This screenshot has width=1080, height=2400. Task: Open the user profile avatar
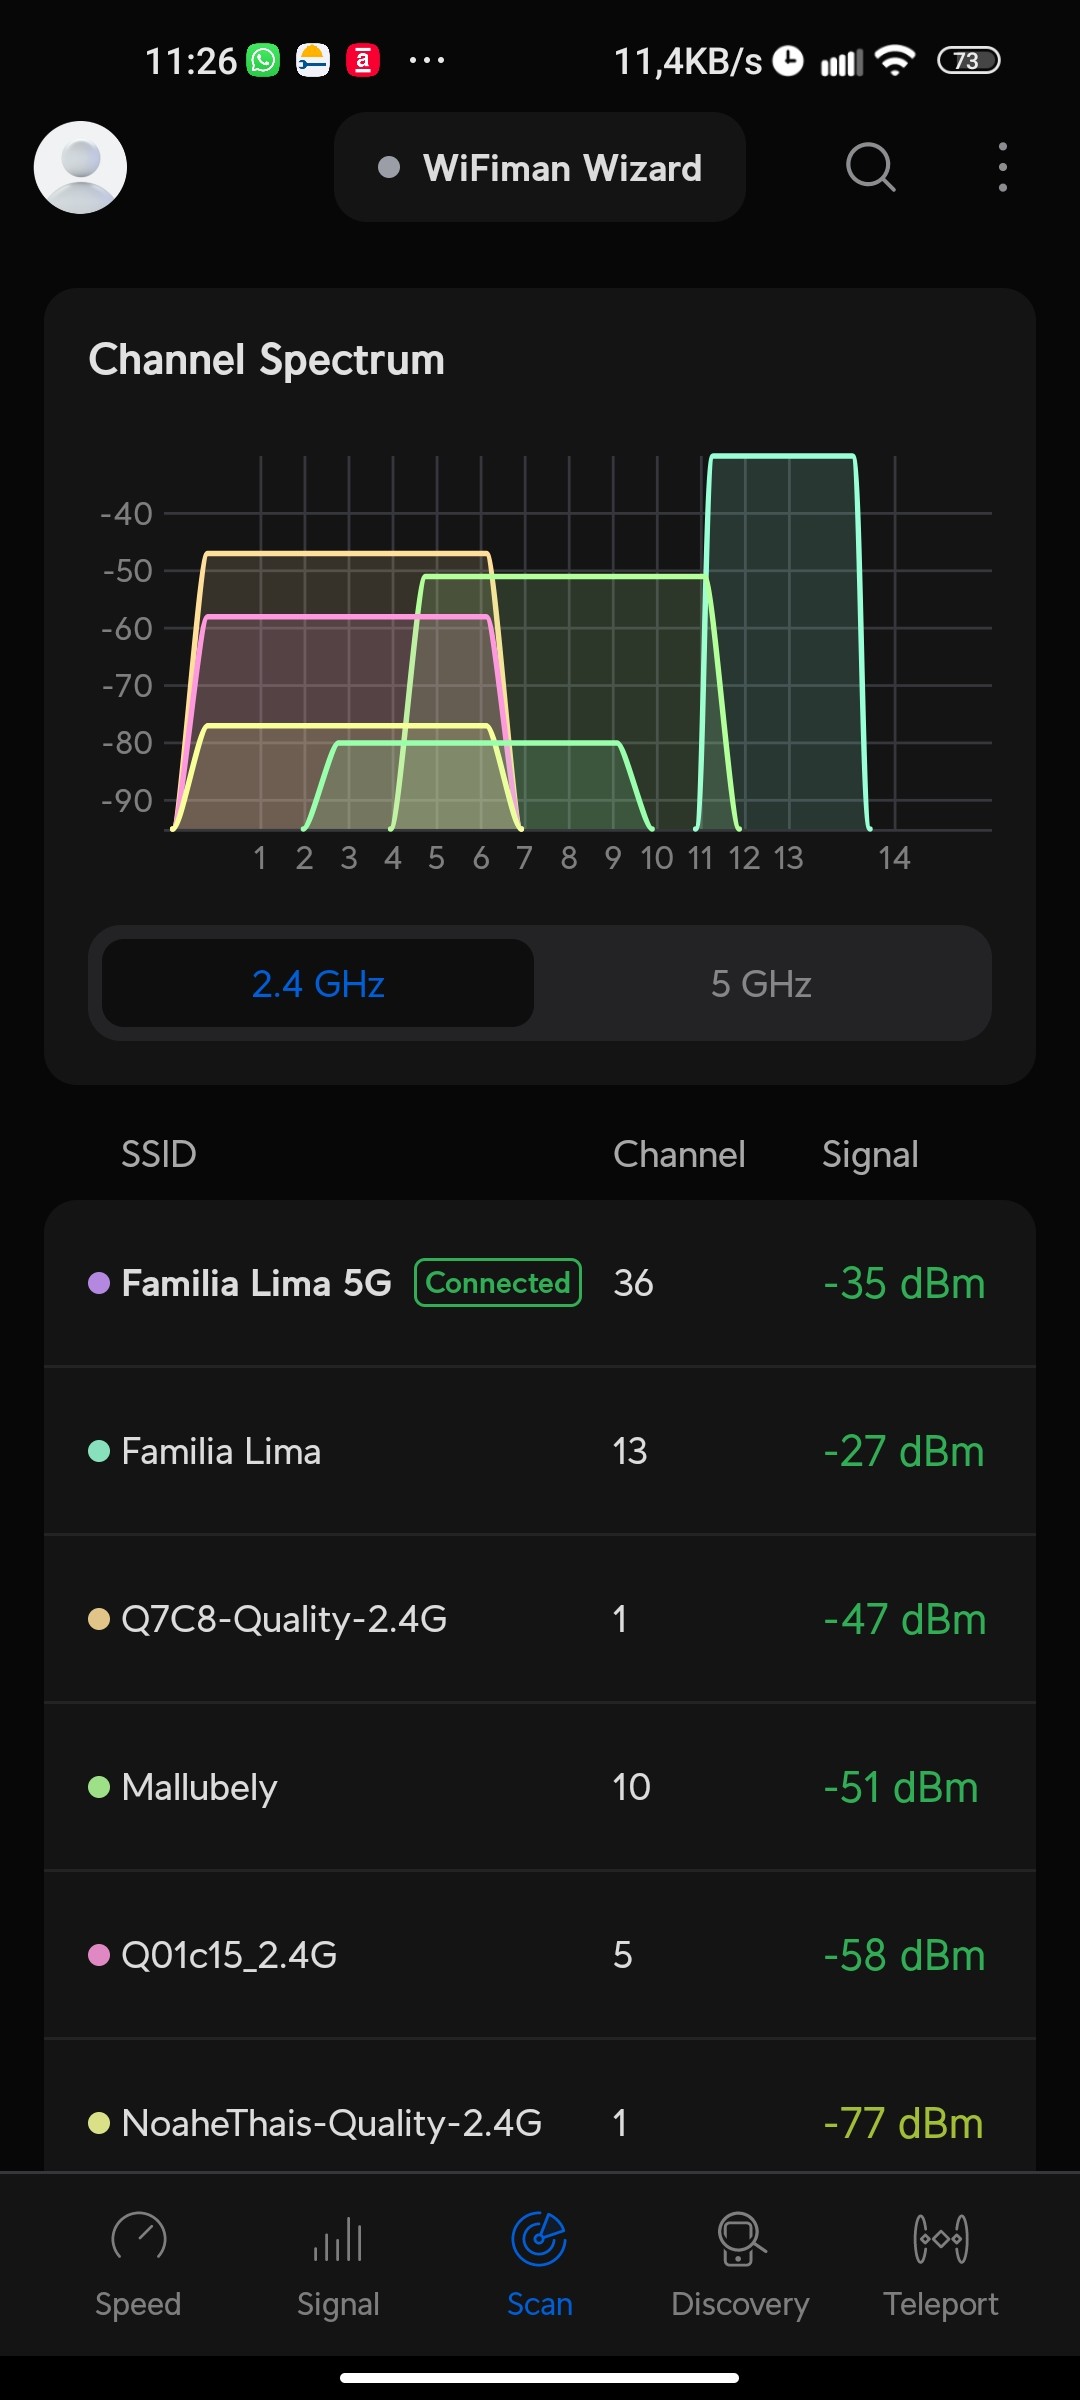click(x=80, y=167)
